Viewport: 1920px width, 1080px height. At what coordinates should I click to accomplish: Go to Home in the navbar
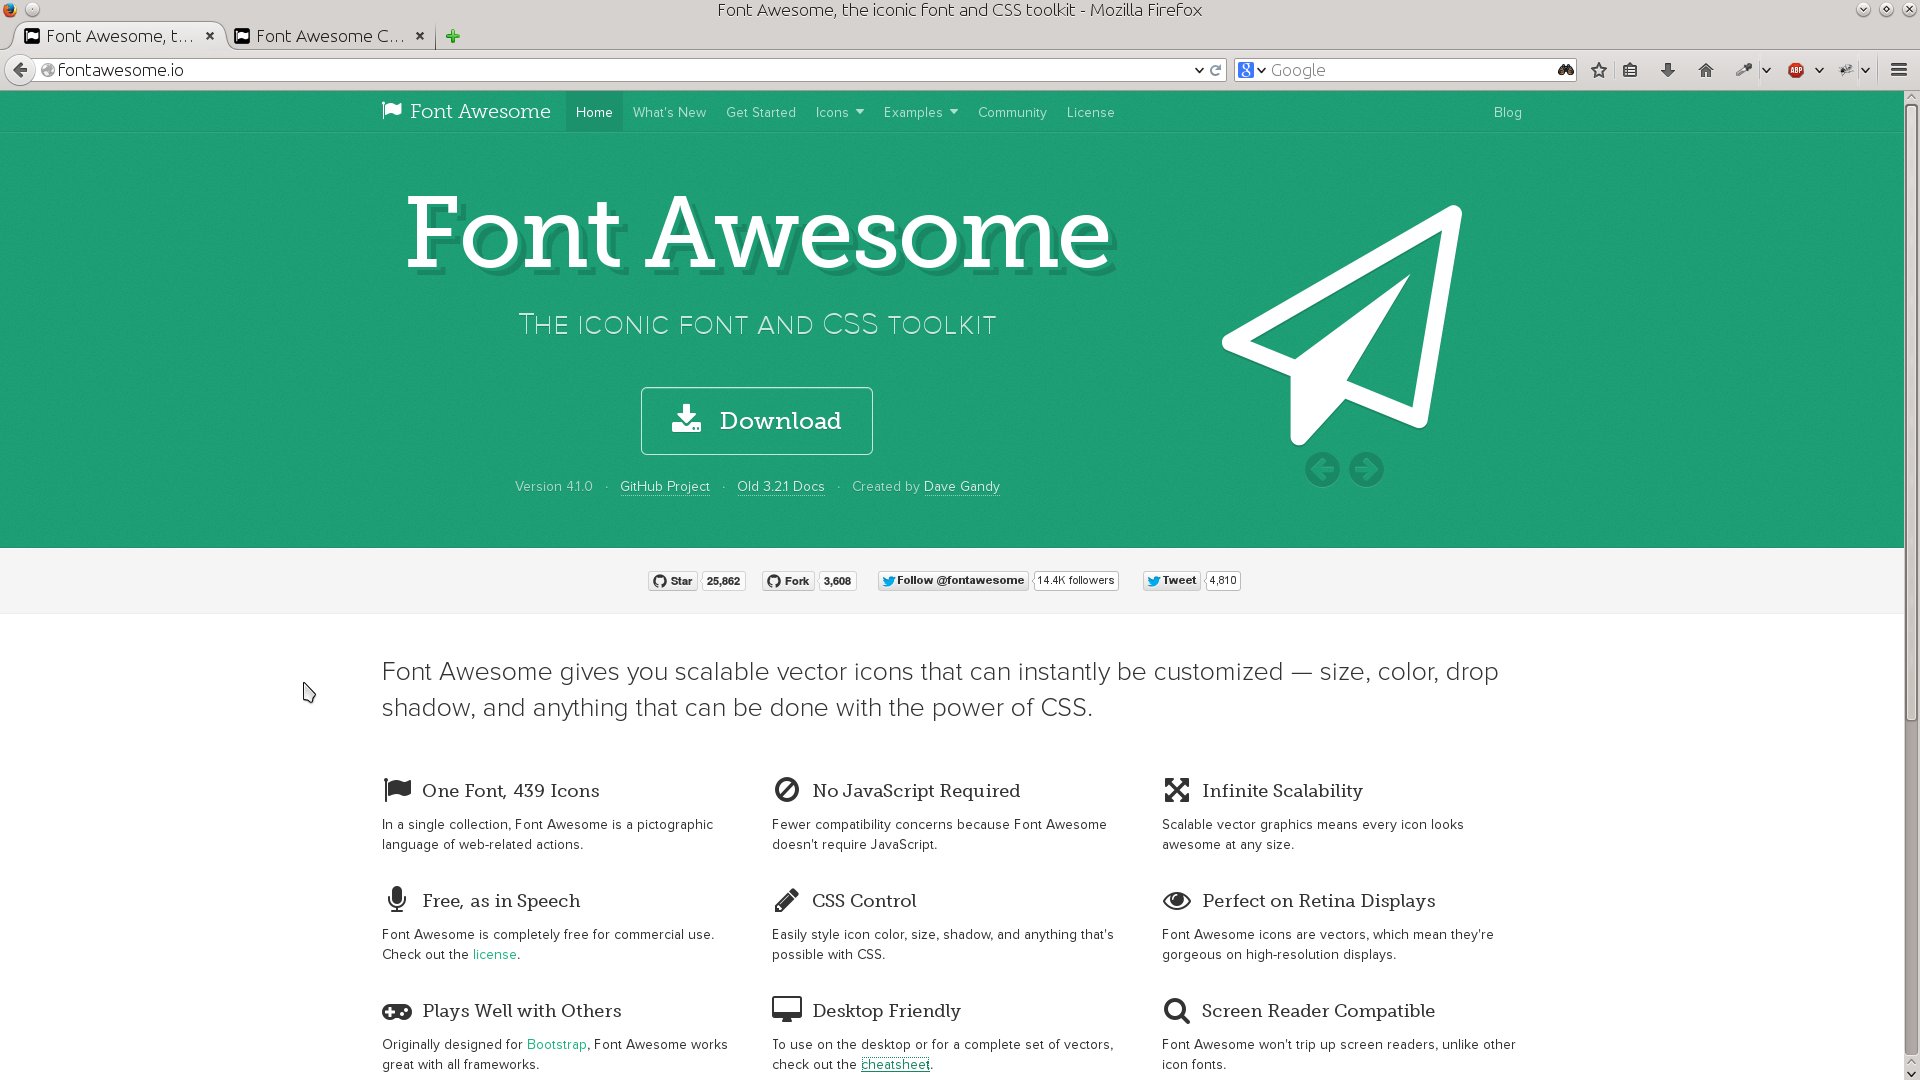594,112
